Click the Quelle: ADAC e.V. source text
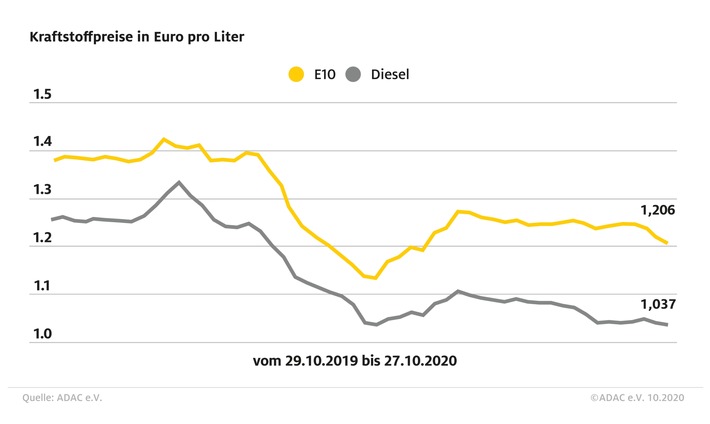710x424 pixels. click(x=62, y=398)
